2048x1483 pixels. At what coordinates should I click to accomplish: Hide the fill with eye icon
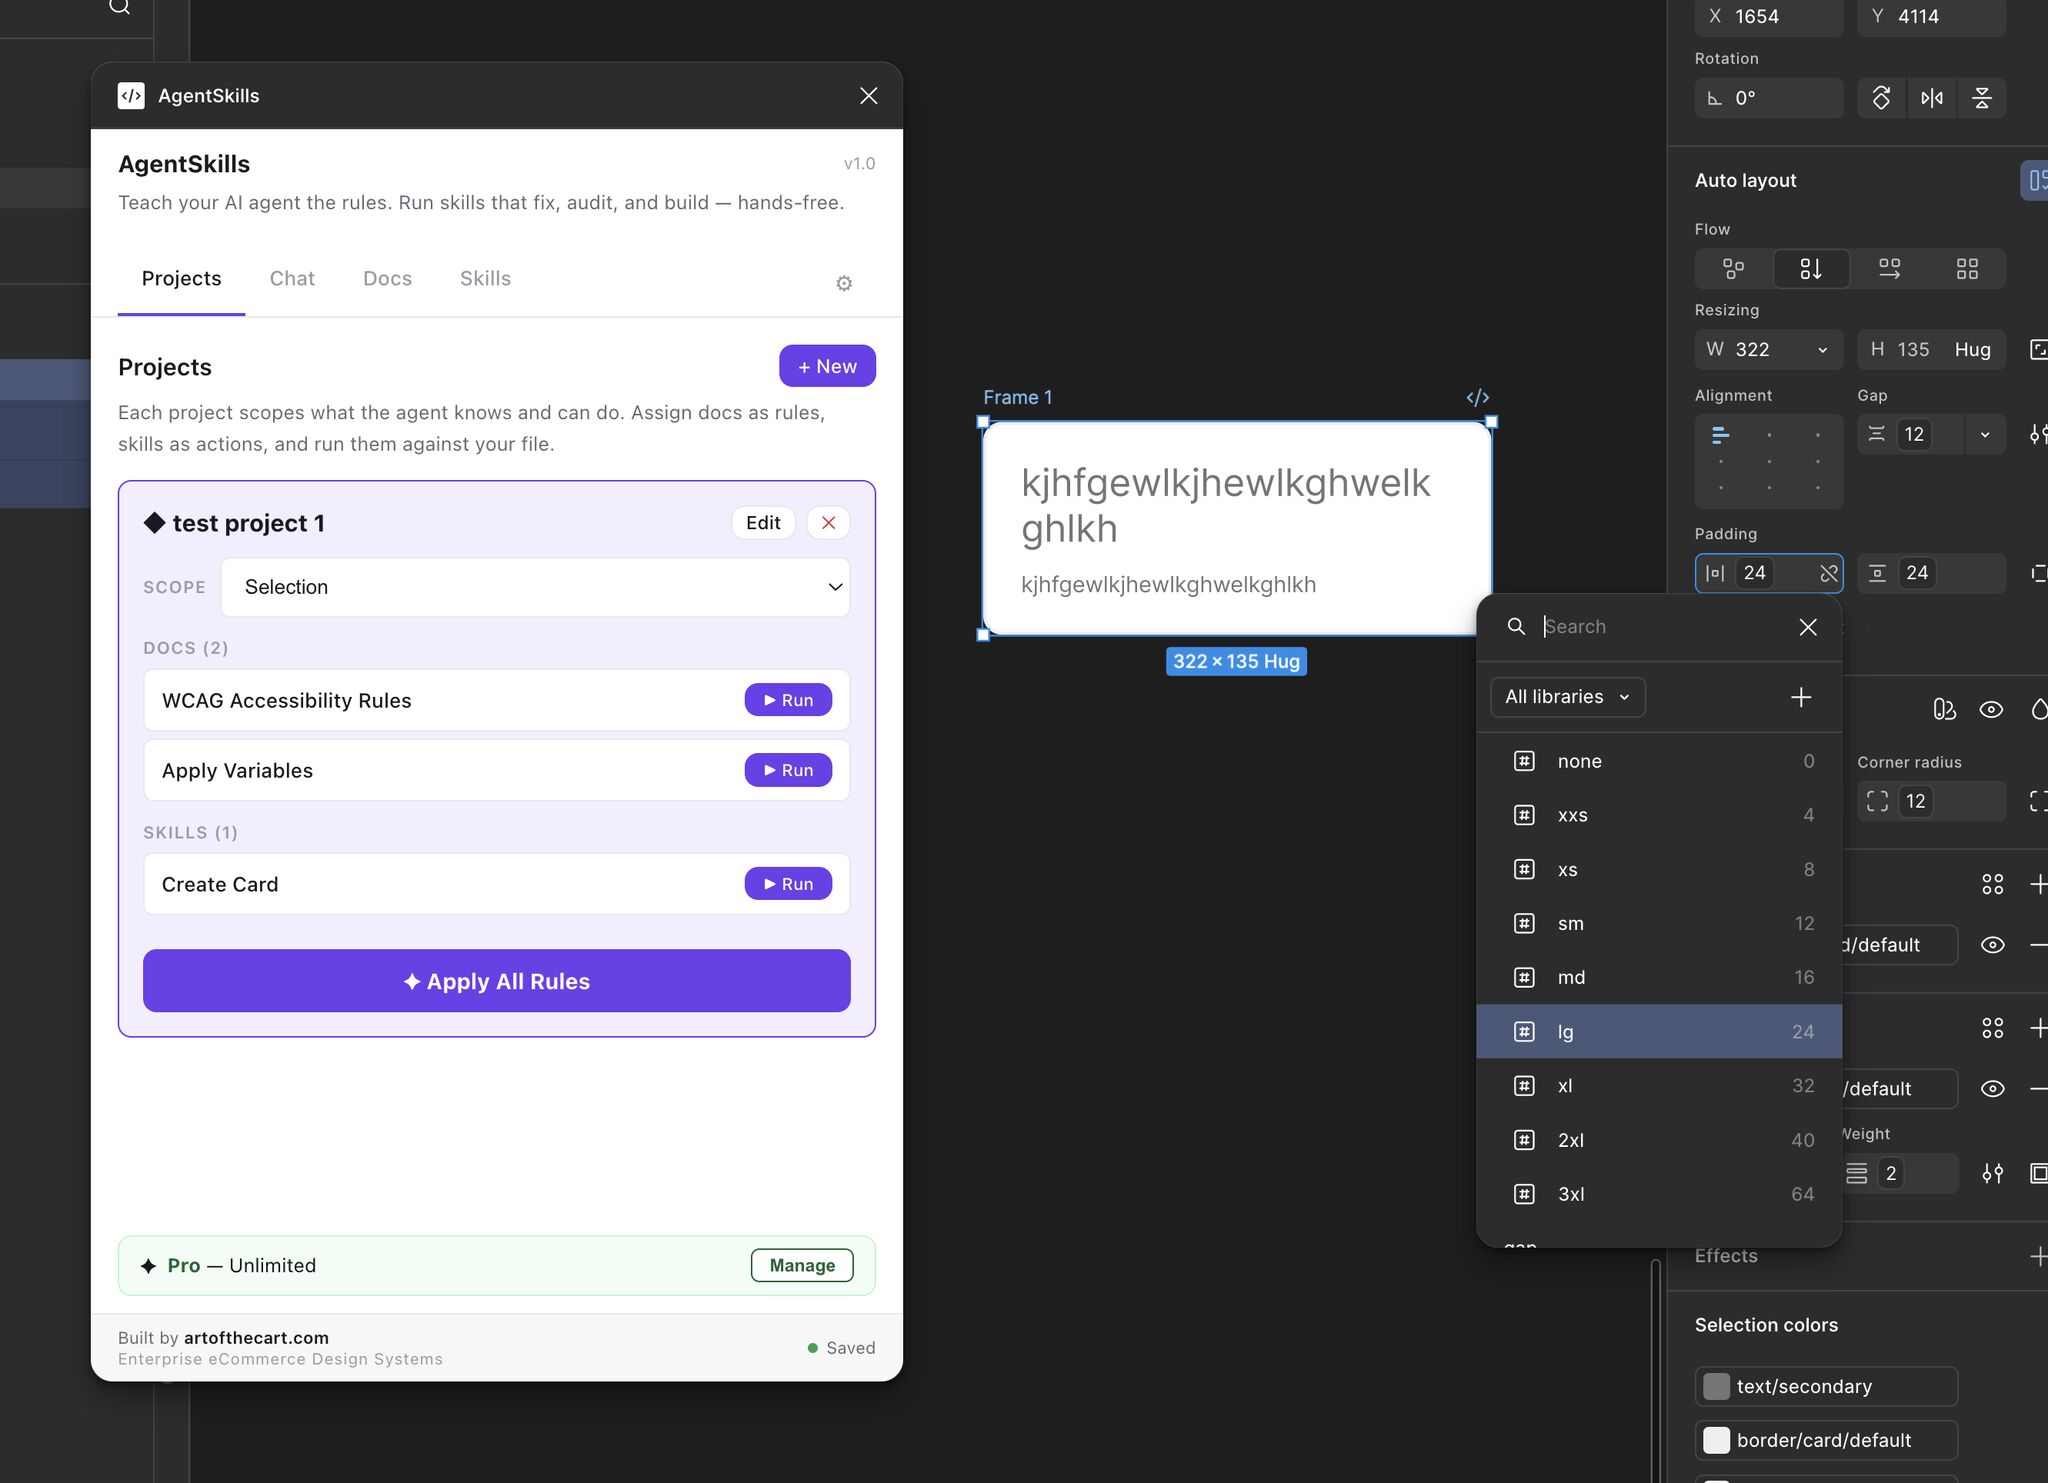[1992, 945]
